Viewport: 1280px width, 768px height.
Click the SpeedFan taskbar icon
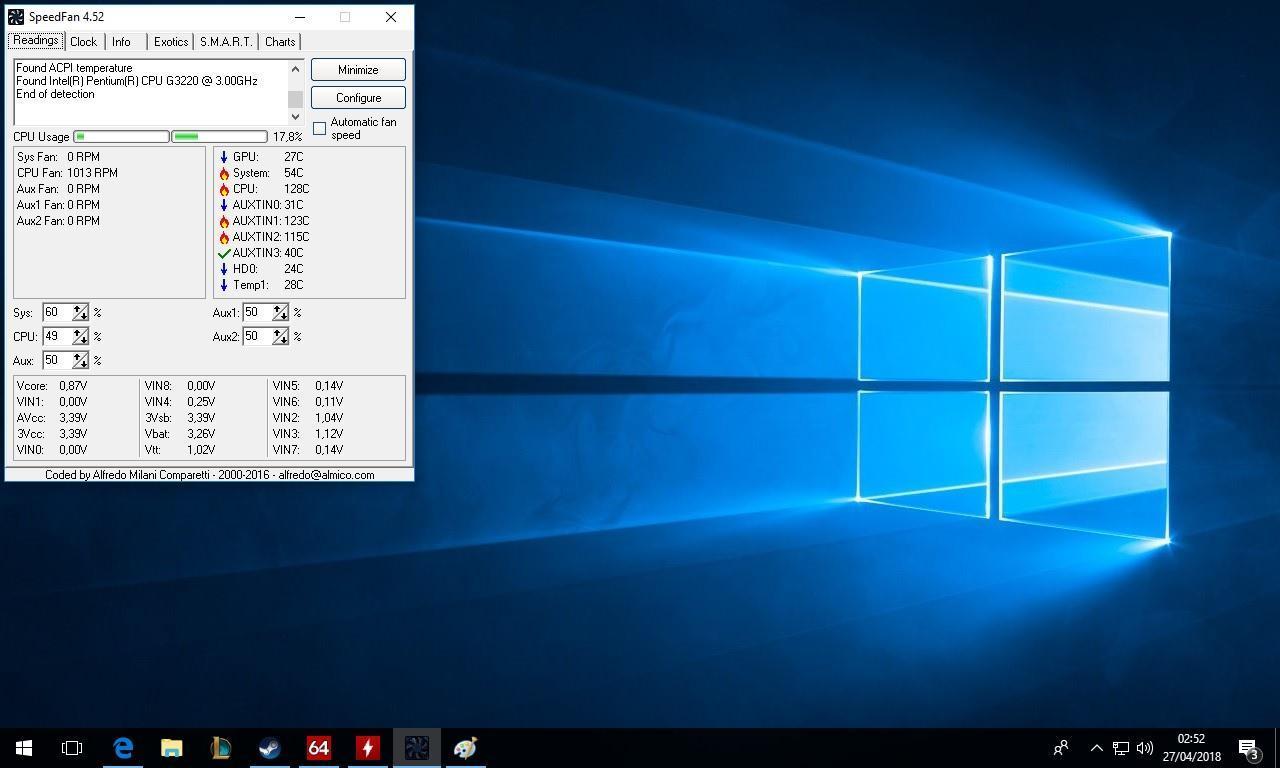coord(416,748)
